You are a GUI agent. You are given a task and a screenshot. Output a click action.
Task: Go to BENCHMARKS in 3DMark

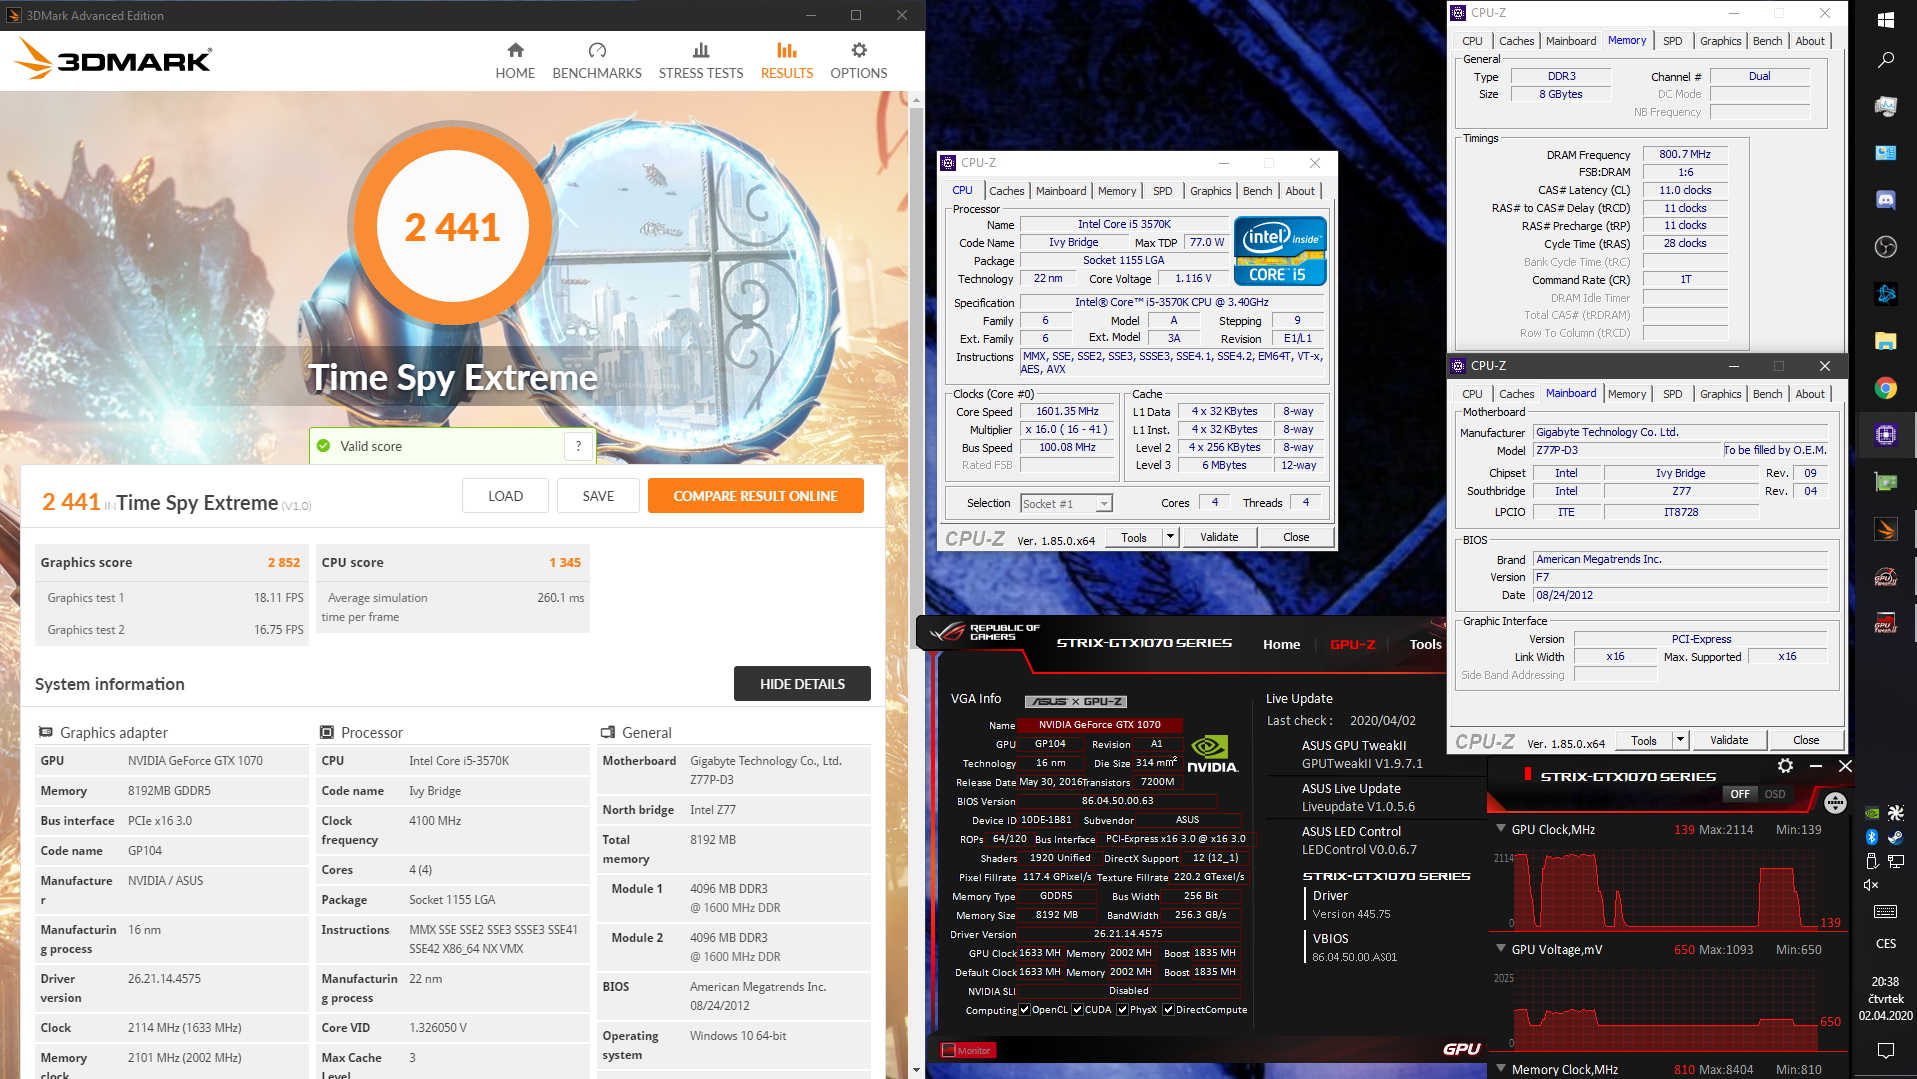point(597,61)
